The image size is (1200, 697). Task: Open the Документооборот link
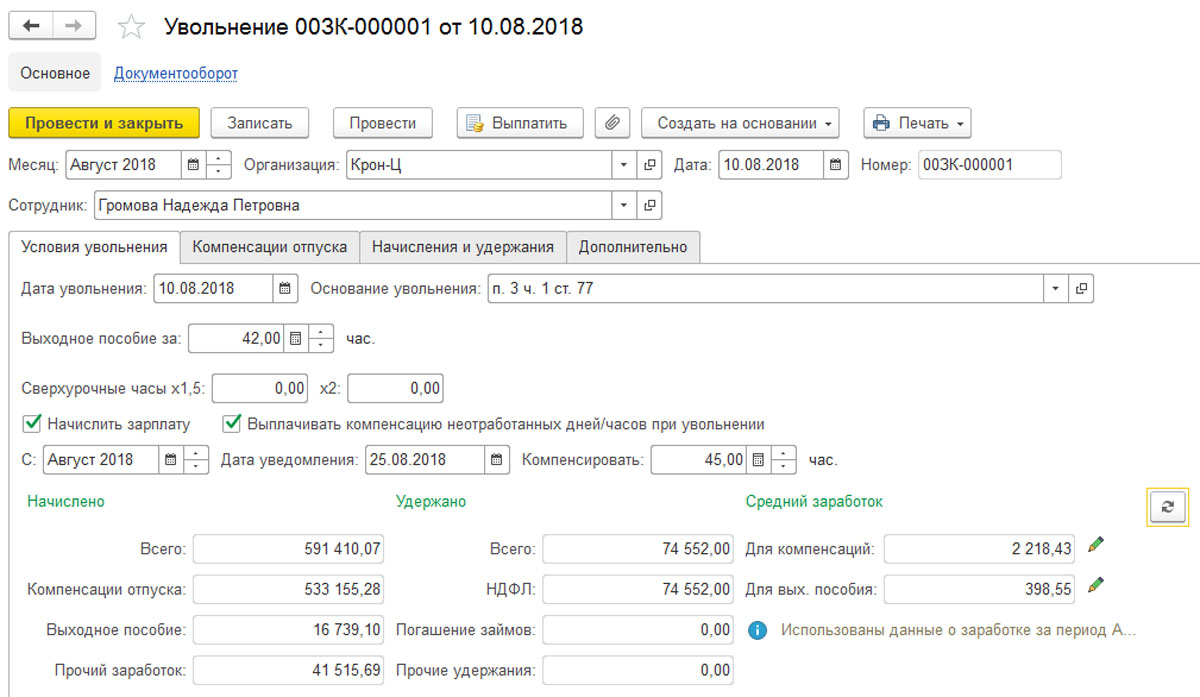175,73
